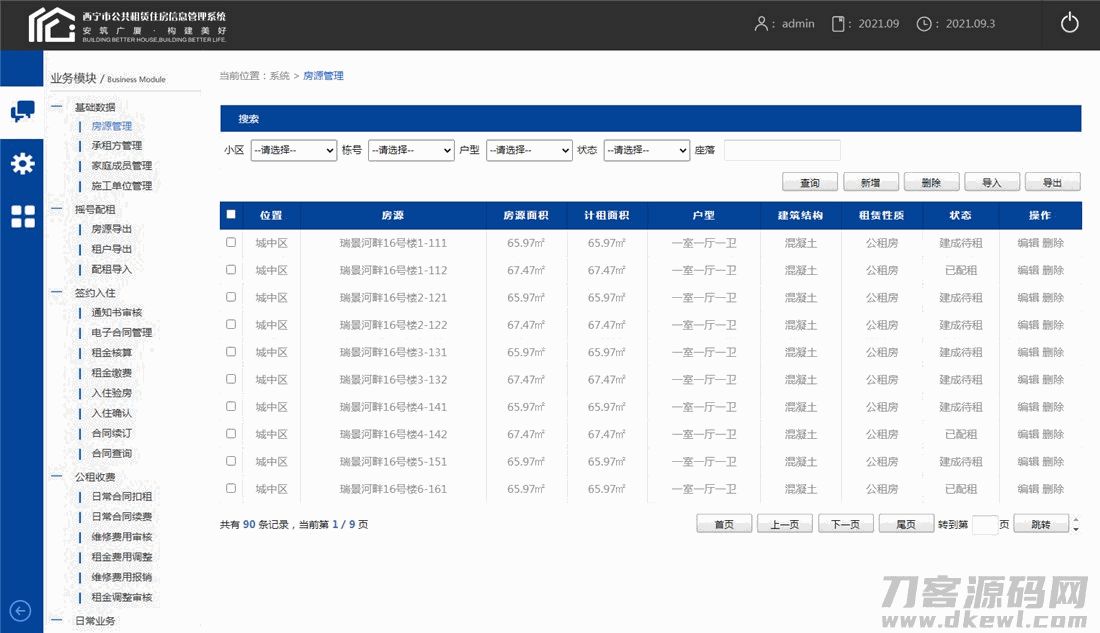
Task: Click the 查询 button
Action: 809,183
